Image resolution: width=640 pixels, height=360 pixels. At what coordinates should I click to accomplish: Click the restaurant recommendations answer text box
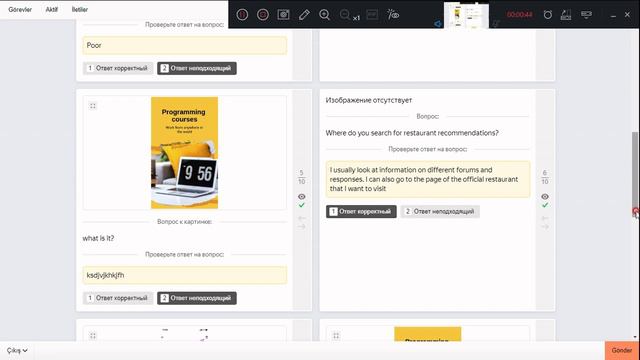[428, 179]
